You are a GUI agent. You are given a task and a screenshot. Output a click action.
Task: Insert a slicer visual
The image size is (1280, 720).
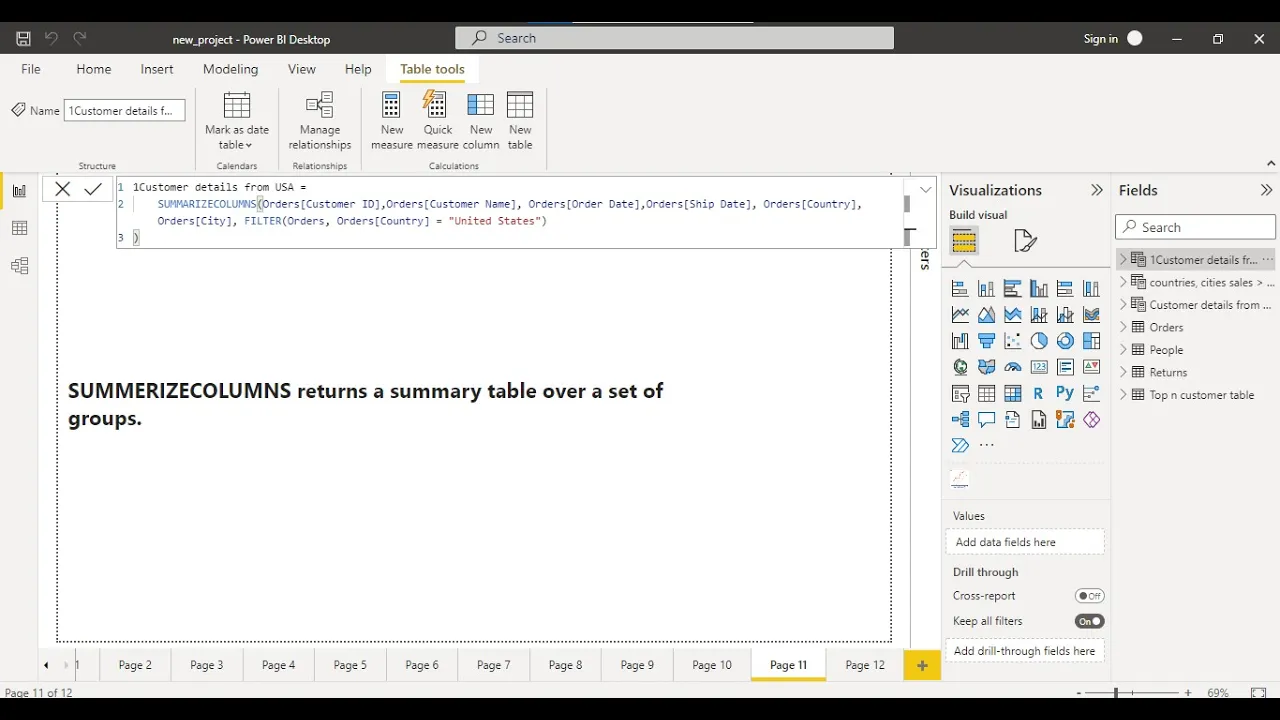pyautogui.click(x=960, y=393)
